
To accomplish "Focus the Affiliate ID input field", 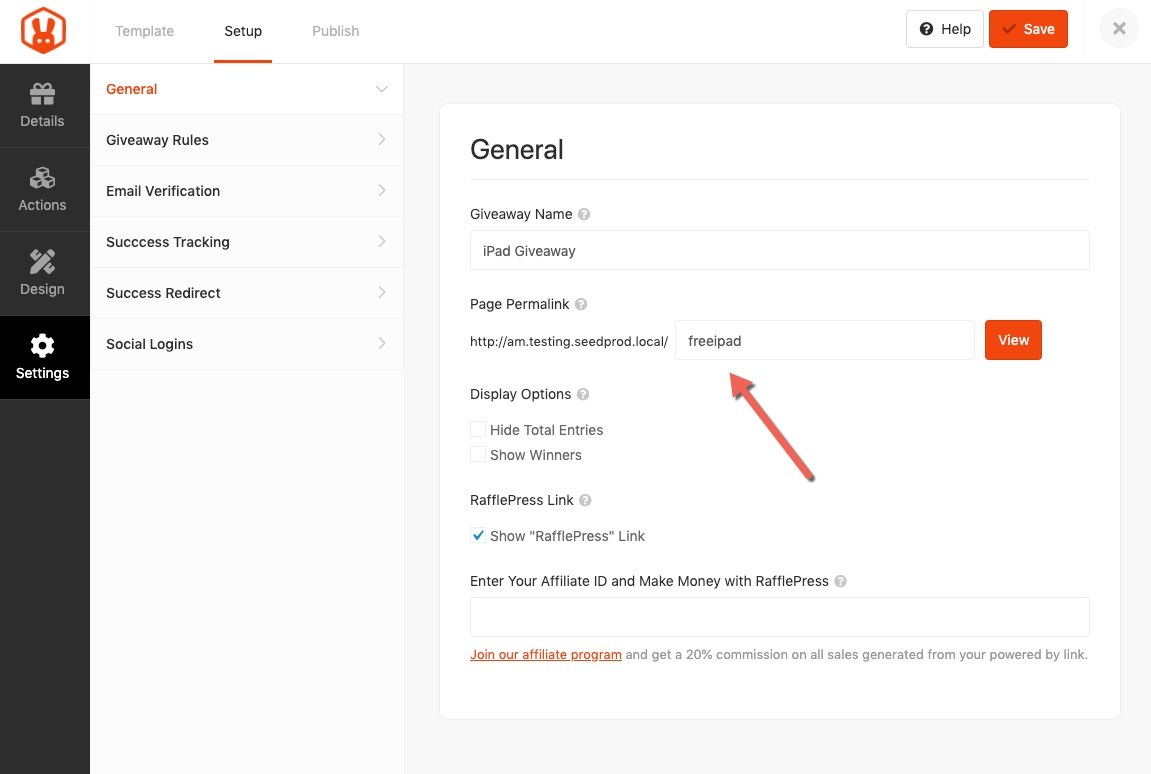I will [780, 617].
